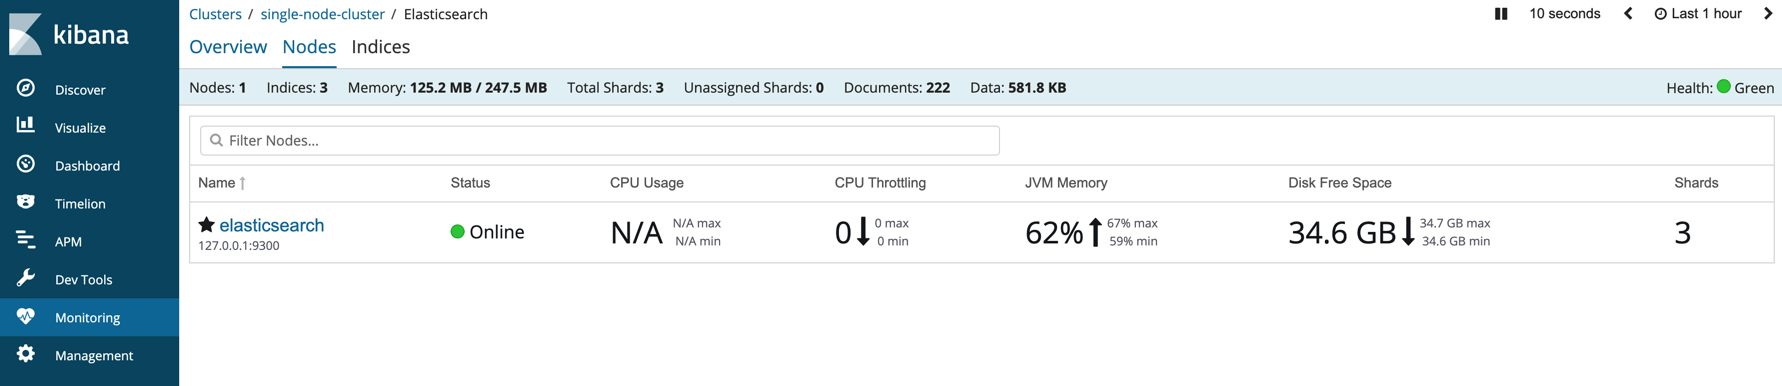Viewport: 1782px width, 386px height.
Task: Click the master node star icon
Action: click(206, 225)
